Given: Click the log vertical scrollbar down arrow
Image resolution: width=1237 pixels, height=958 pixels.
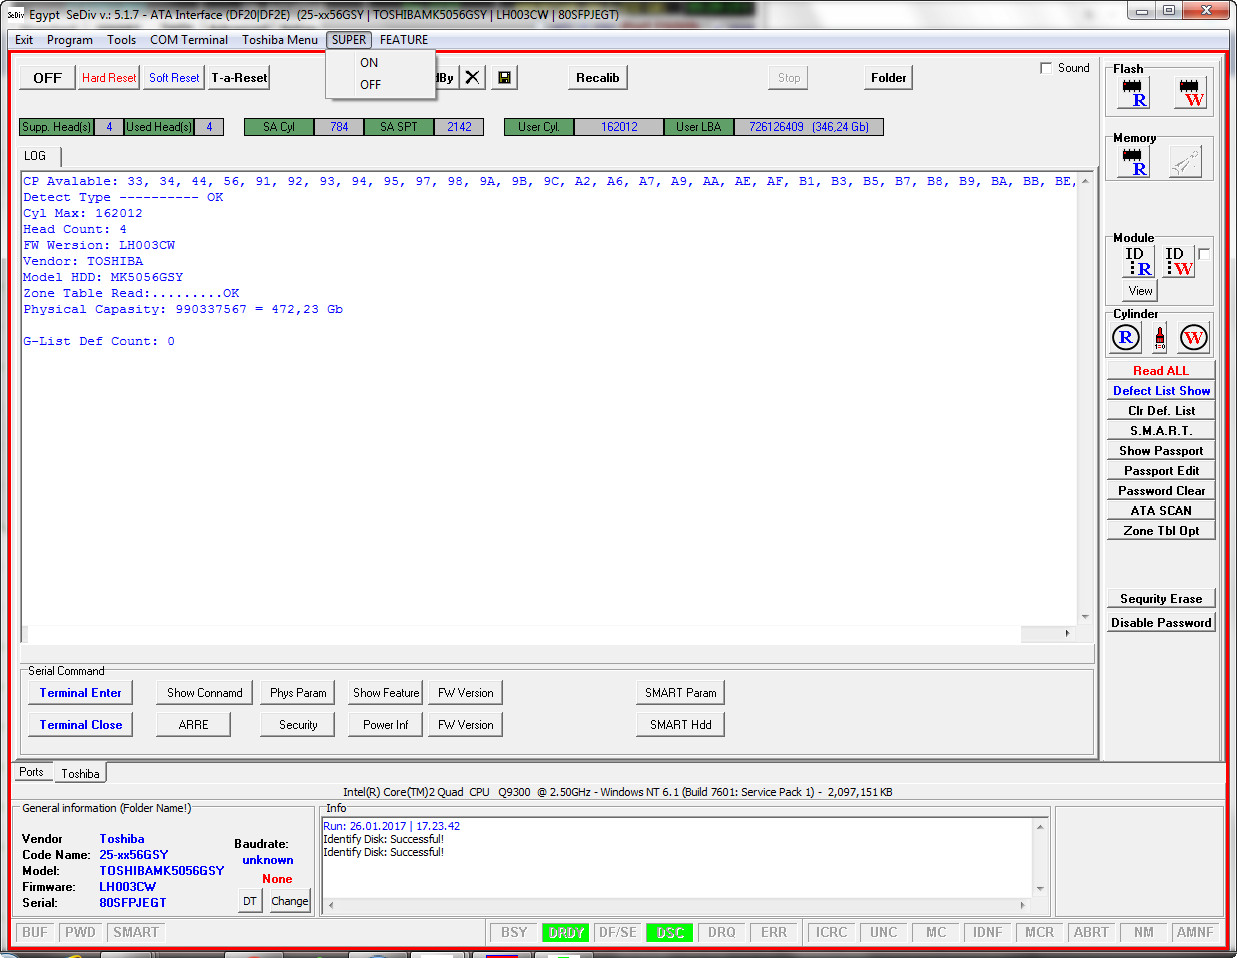Looking at the screenshot, I should coord(1085,617).
